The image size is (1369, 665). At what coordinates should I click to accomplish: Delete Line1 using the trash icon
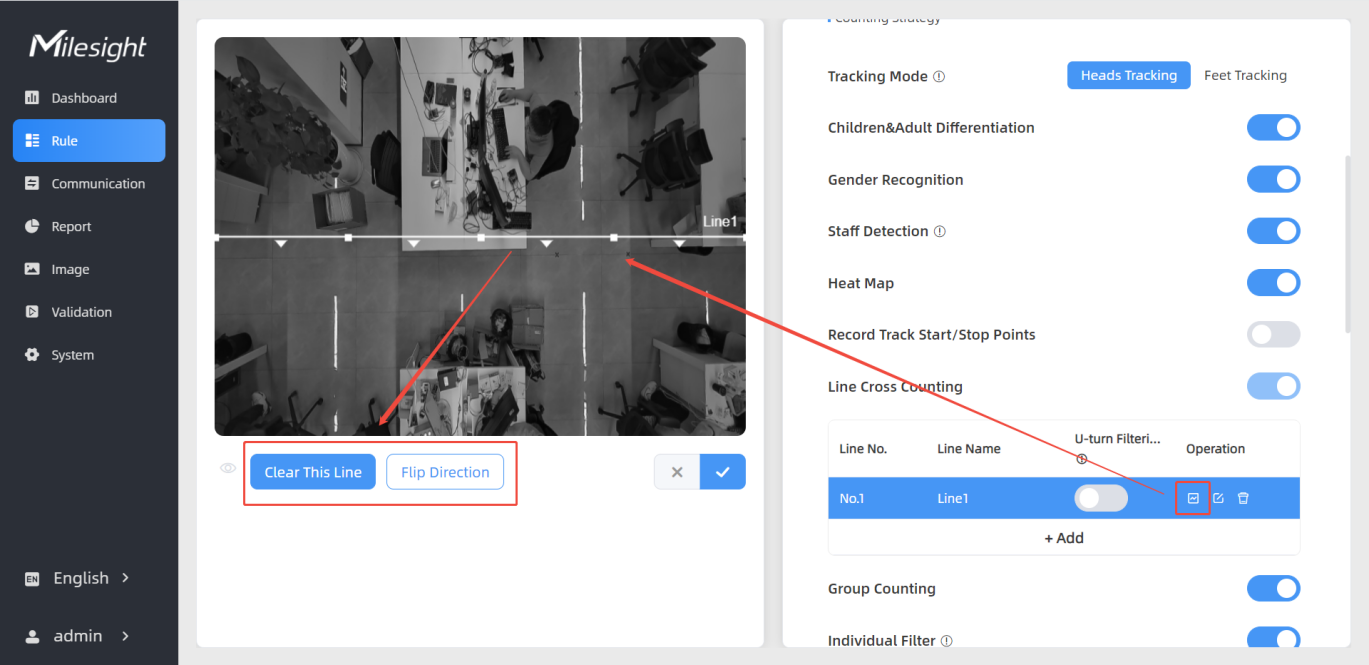1243,498
